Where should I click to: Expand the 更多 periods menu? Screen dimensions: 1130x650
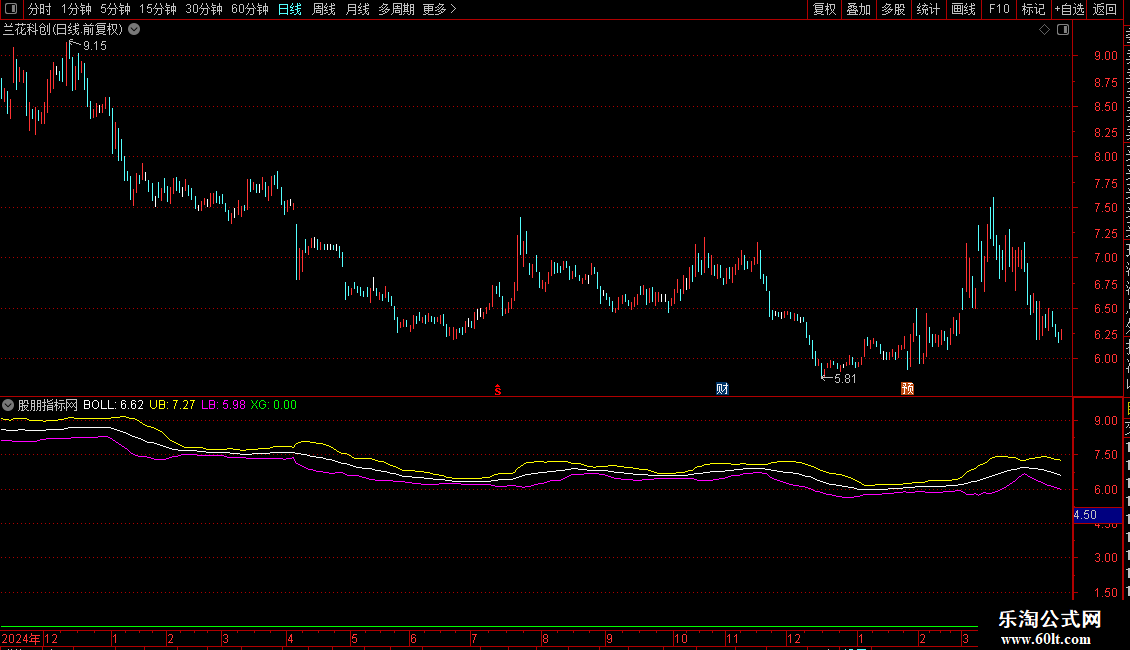440,9
